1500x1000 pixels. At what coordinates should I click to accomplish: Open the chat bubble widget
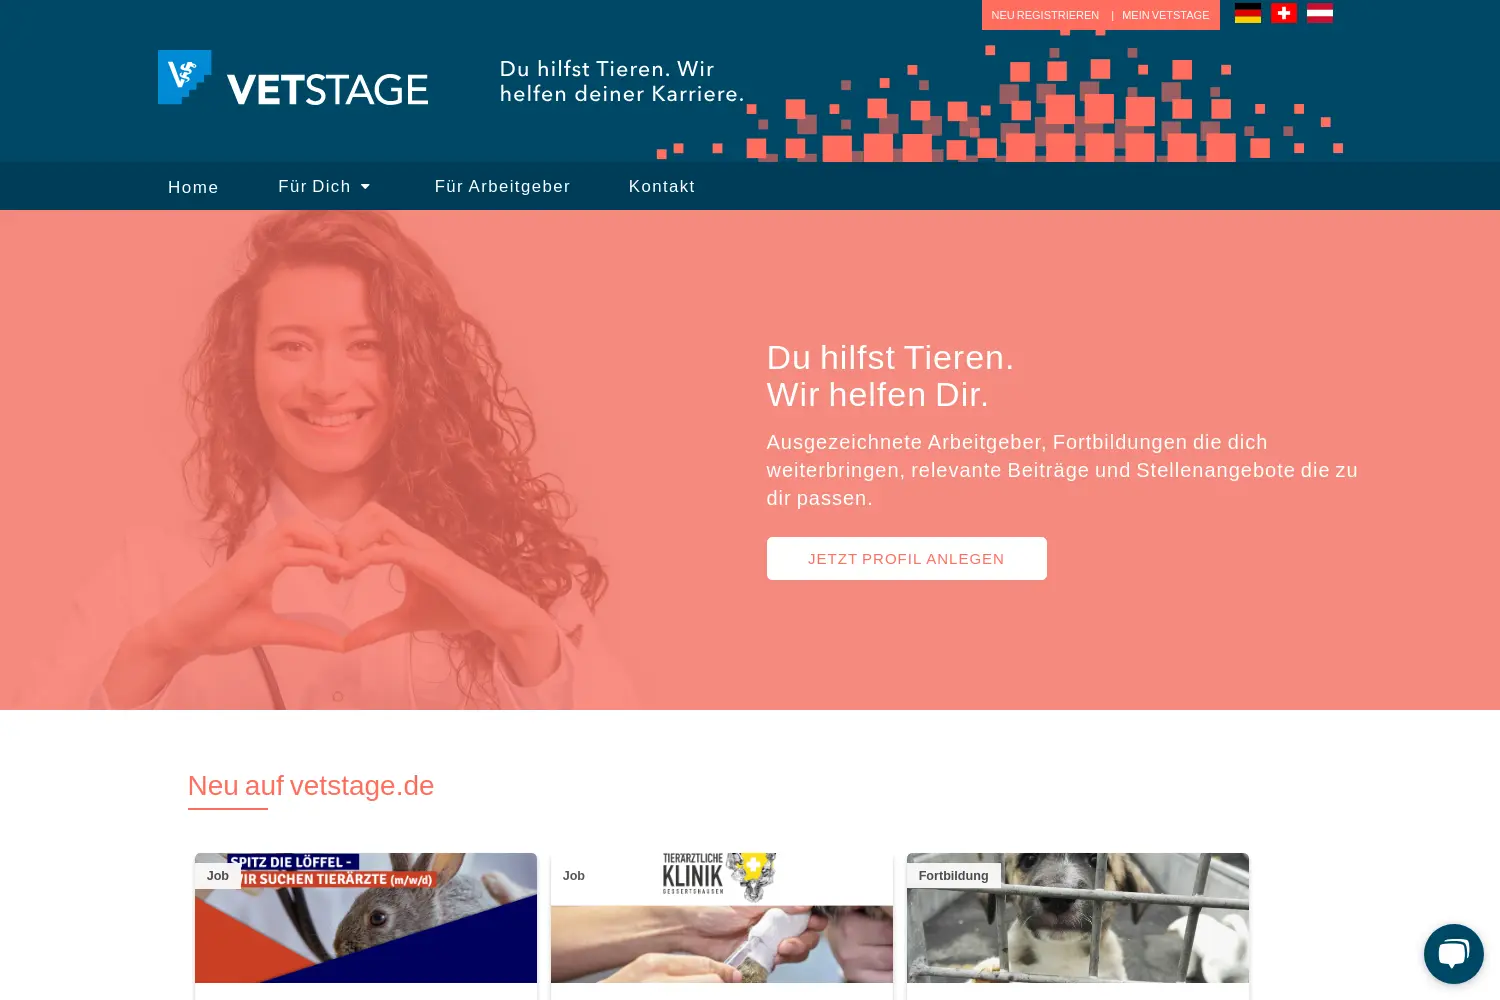pyautogui.click(x=1453, y=953)
